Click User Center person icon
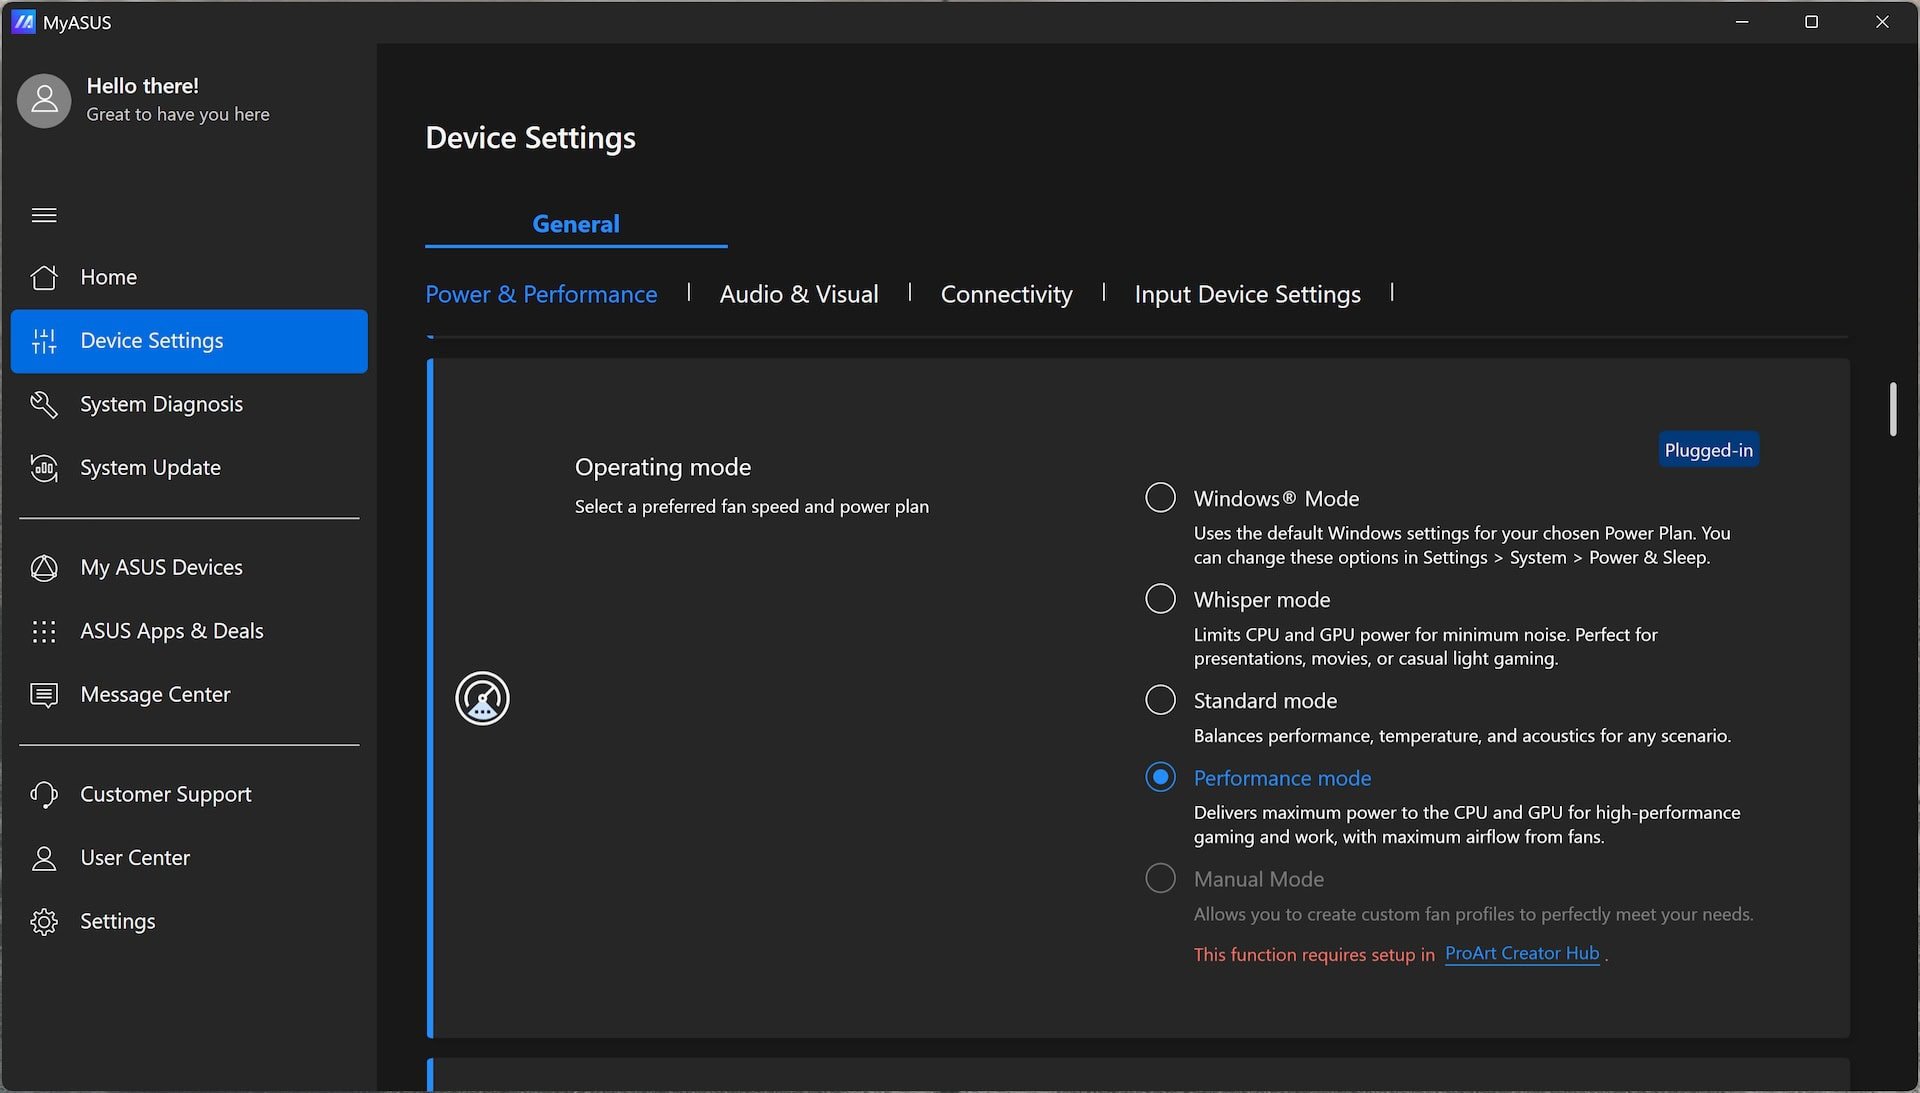This screenshot has height=1093, width=1920. point(44,858)
